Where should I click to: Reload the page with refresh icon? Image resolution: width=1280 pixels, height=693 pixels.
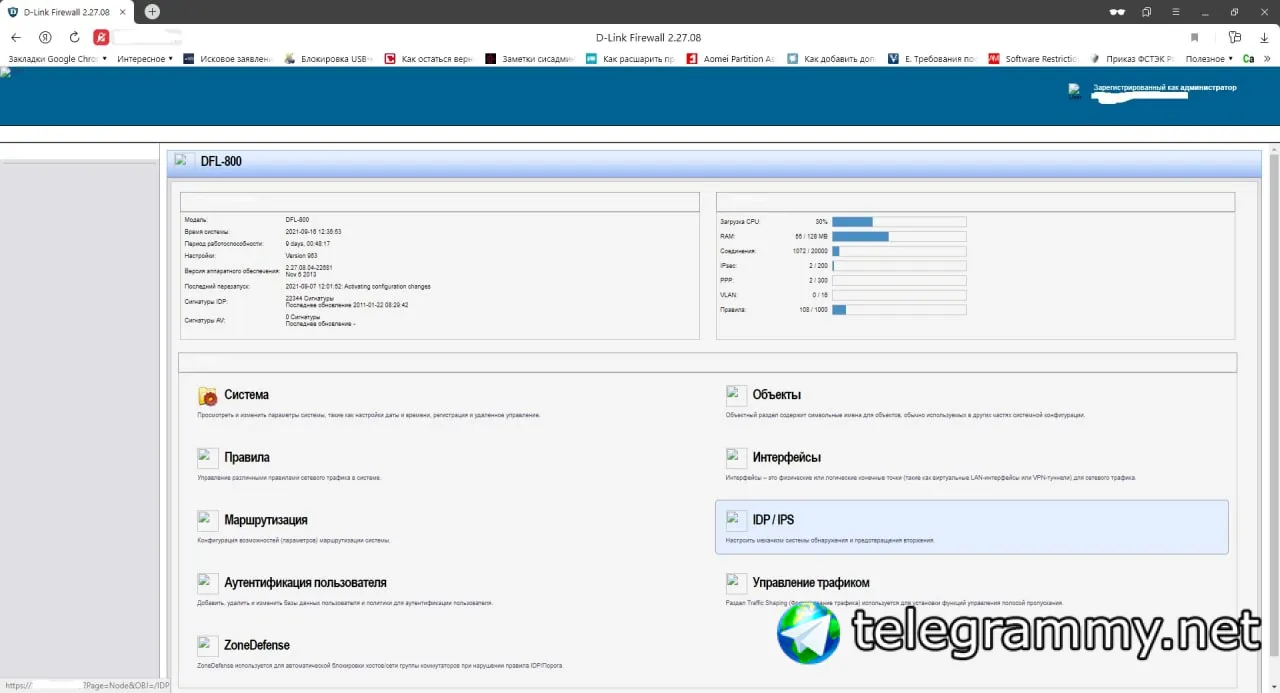coord(74,37)
